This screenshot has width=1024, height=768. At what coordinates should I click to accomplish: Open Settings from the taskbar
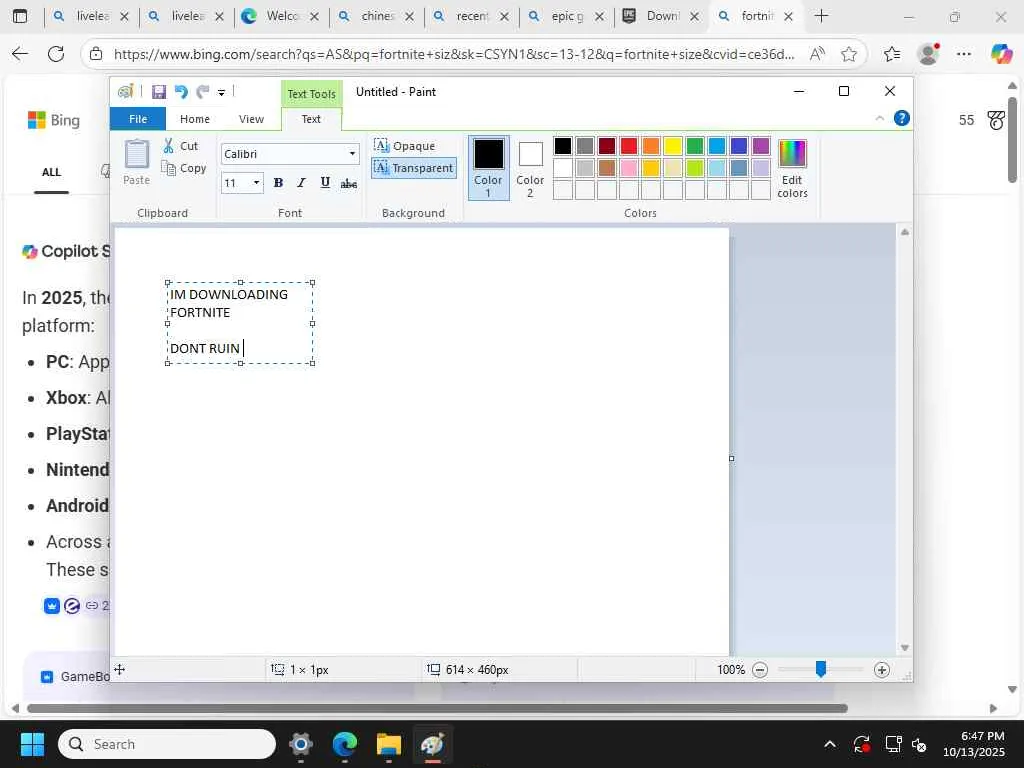300,744
